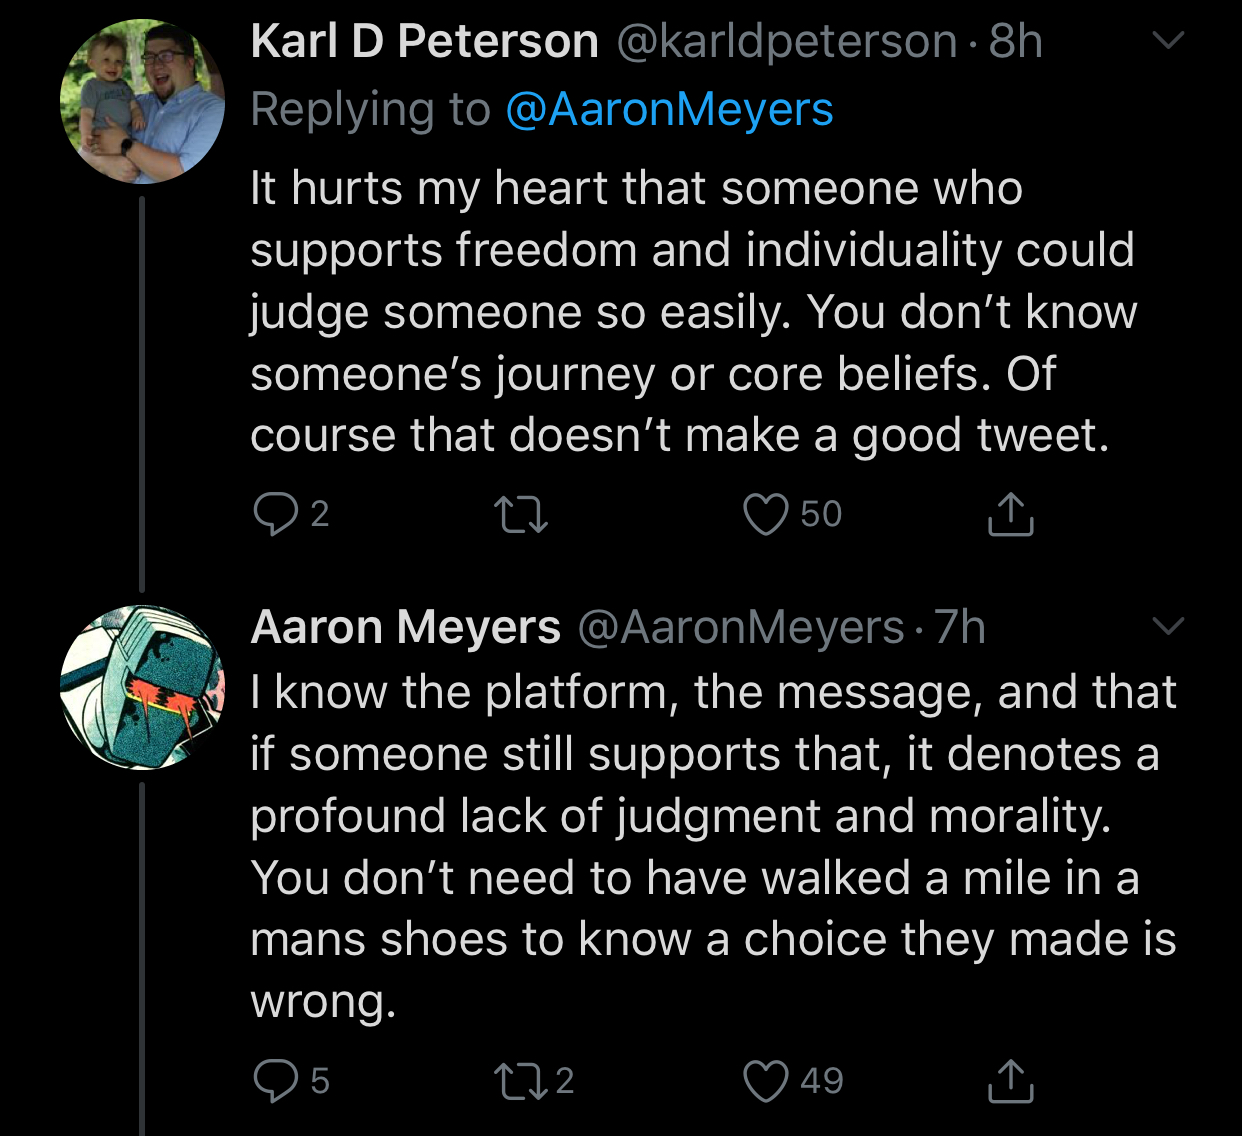This screenshot has width=1242, height=1136.
Task: Like Aaron Meyers' tweet with 49 likes
Action: coord(794,1081)
